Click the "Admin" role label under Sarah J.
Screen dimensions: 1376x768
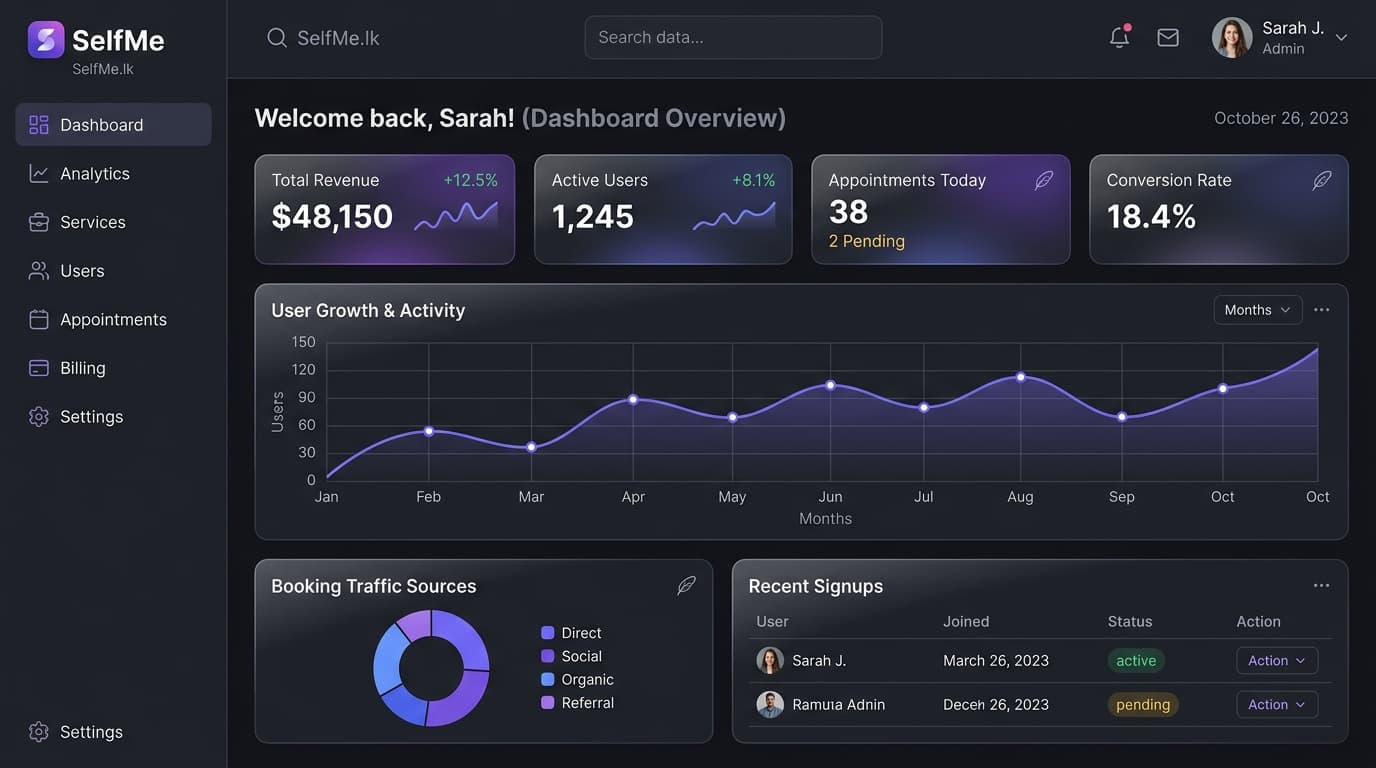[1283, 49]
